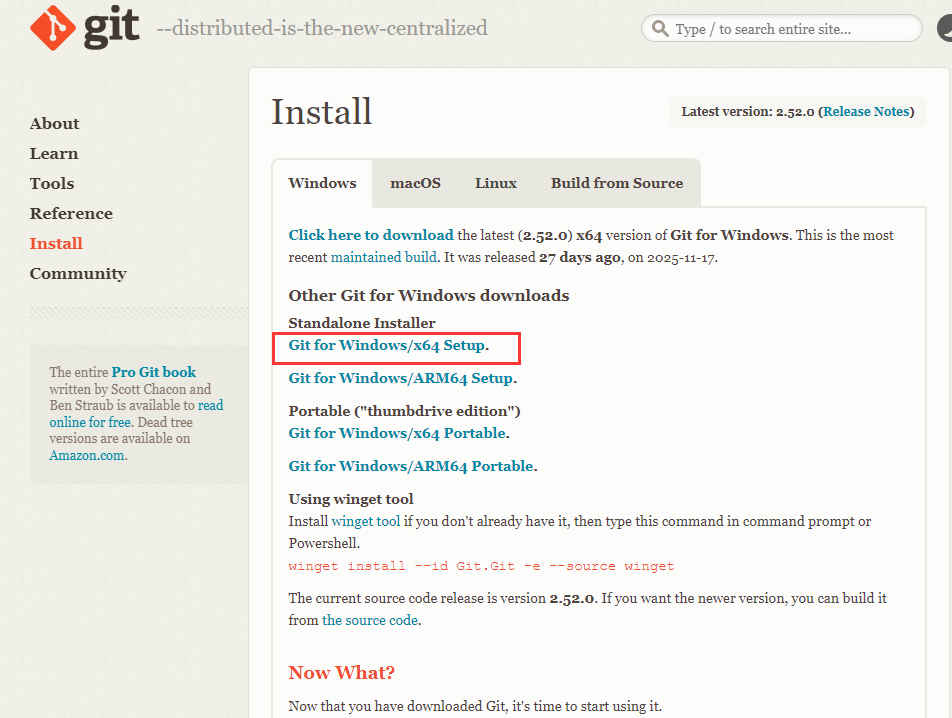
Task: Open the Community sidebar item
Action: [x=78, y=274]
